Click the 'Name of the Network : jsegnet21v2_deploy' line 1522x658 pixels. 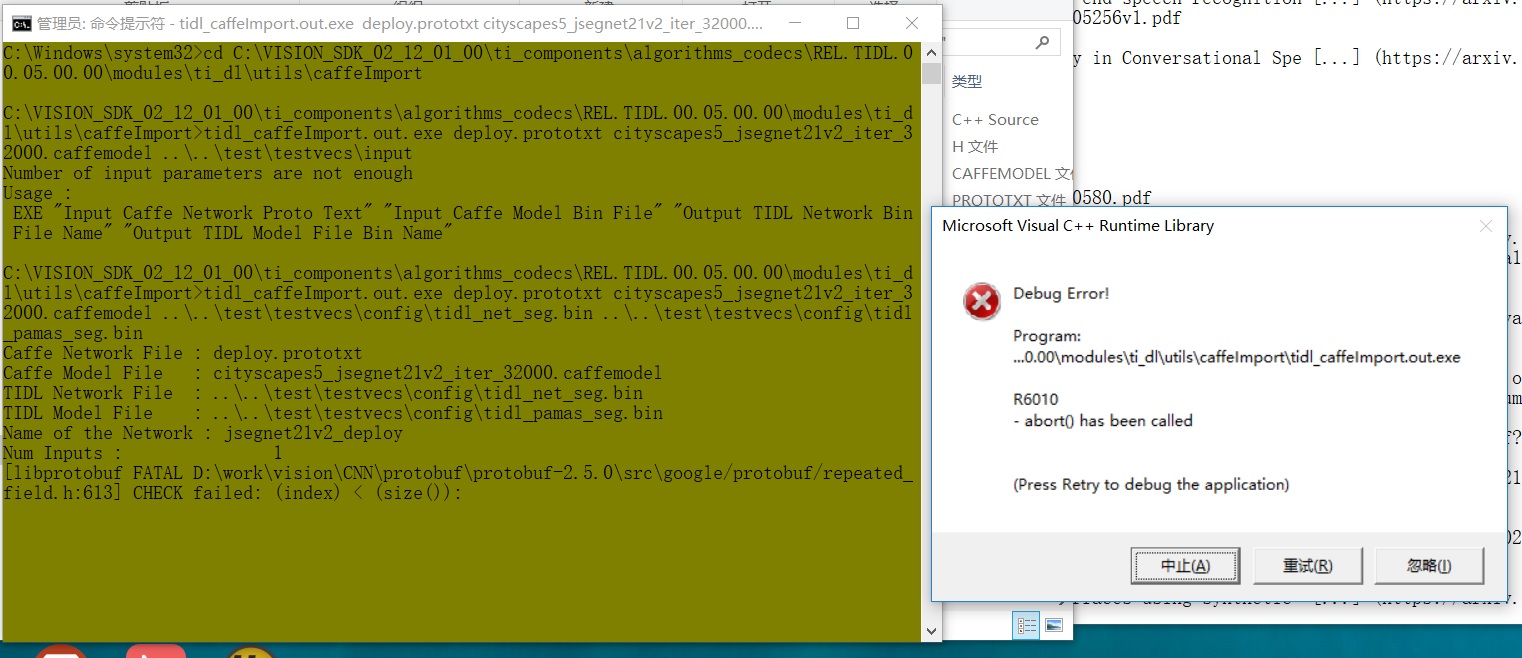pyautogui.click(x=203, y=433)
